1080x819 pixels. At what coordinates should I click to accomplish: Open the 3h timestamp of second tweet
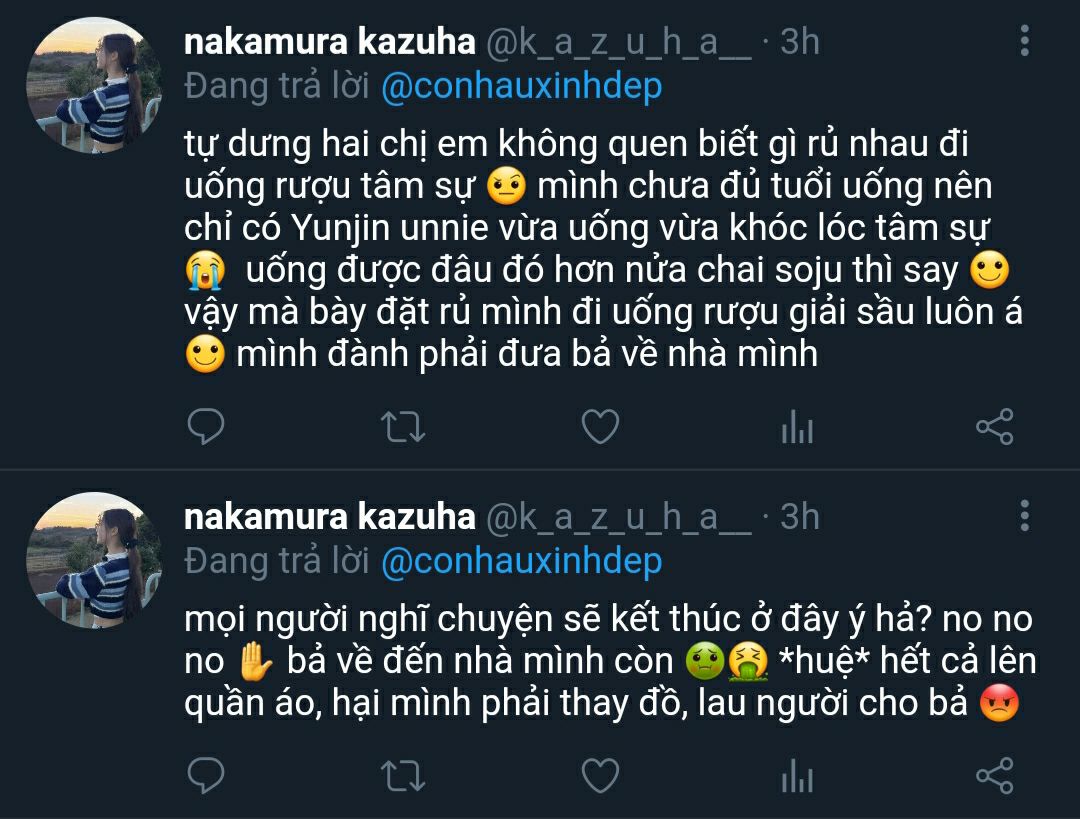(x=799, y=516)
